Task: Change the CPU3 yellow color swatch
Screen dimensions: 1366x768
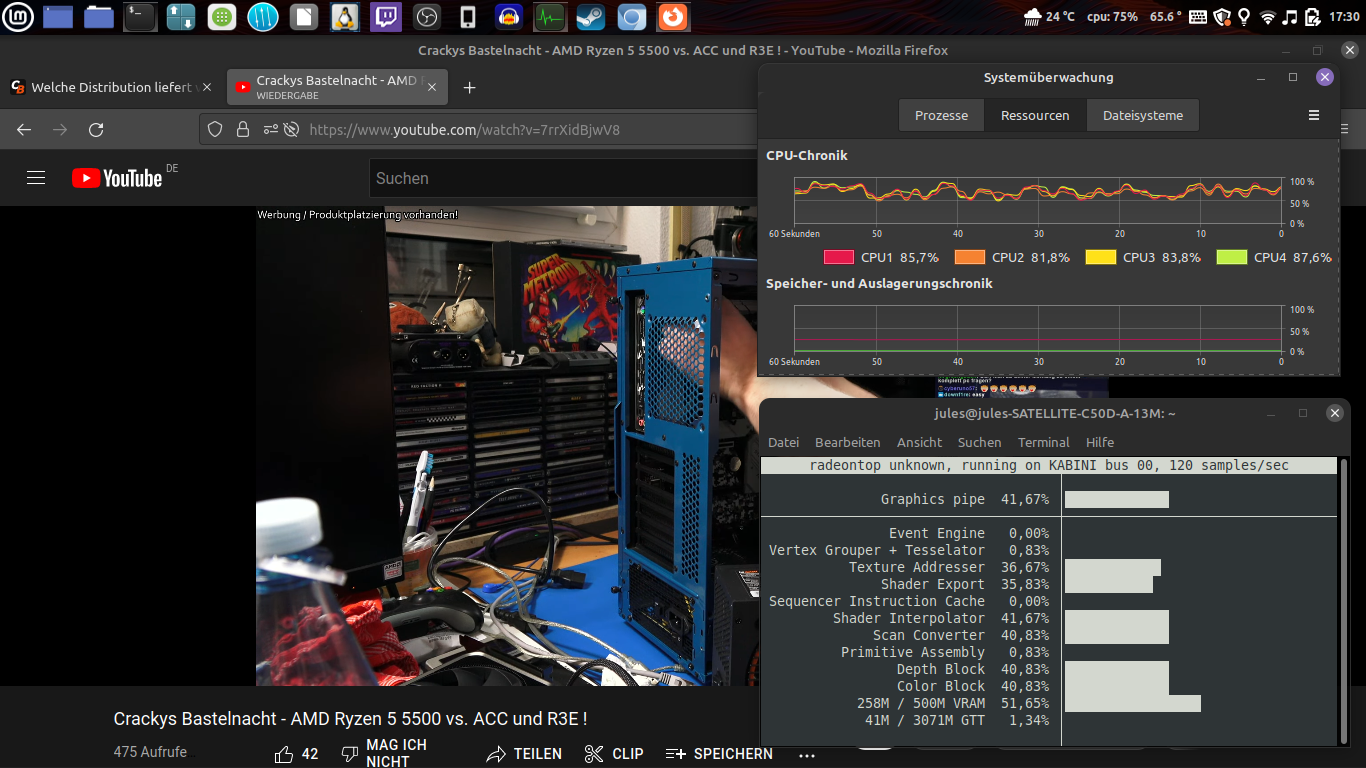Action: click(x=1101, y=257)
